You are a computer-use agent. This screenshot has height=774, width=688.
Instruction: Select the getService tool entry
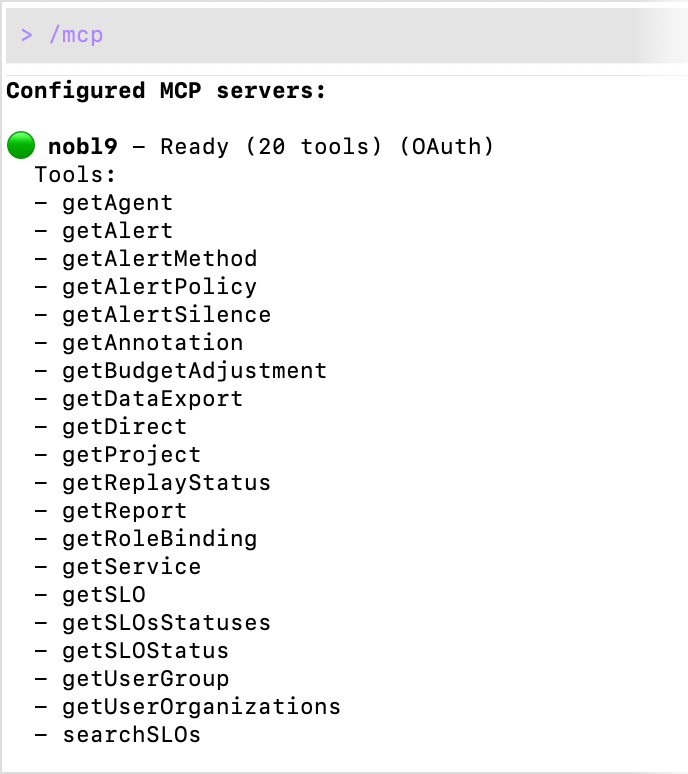tap(131, 567)
